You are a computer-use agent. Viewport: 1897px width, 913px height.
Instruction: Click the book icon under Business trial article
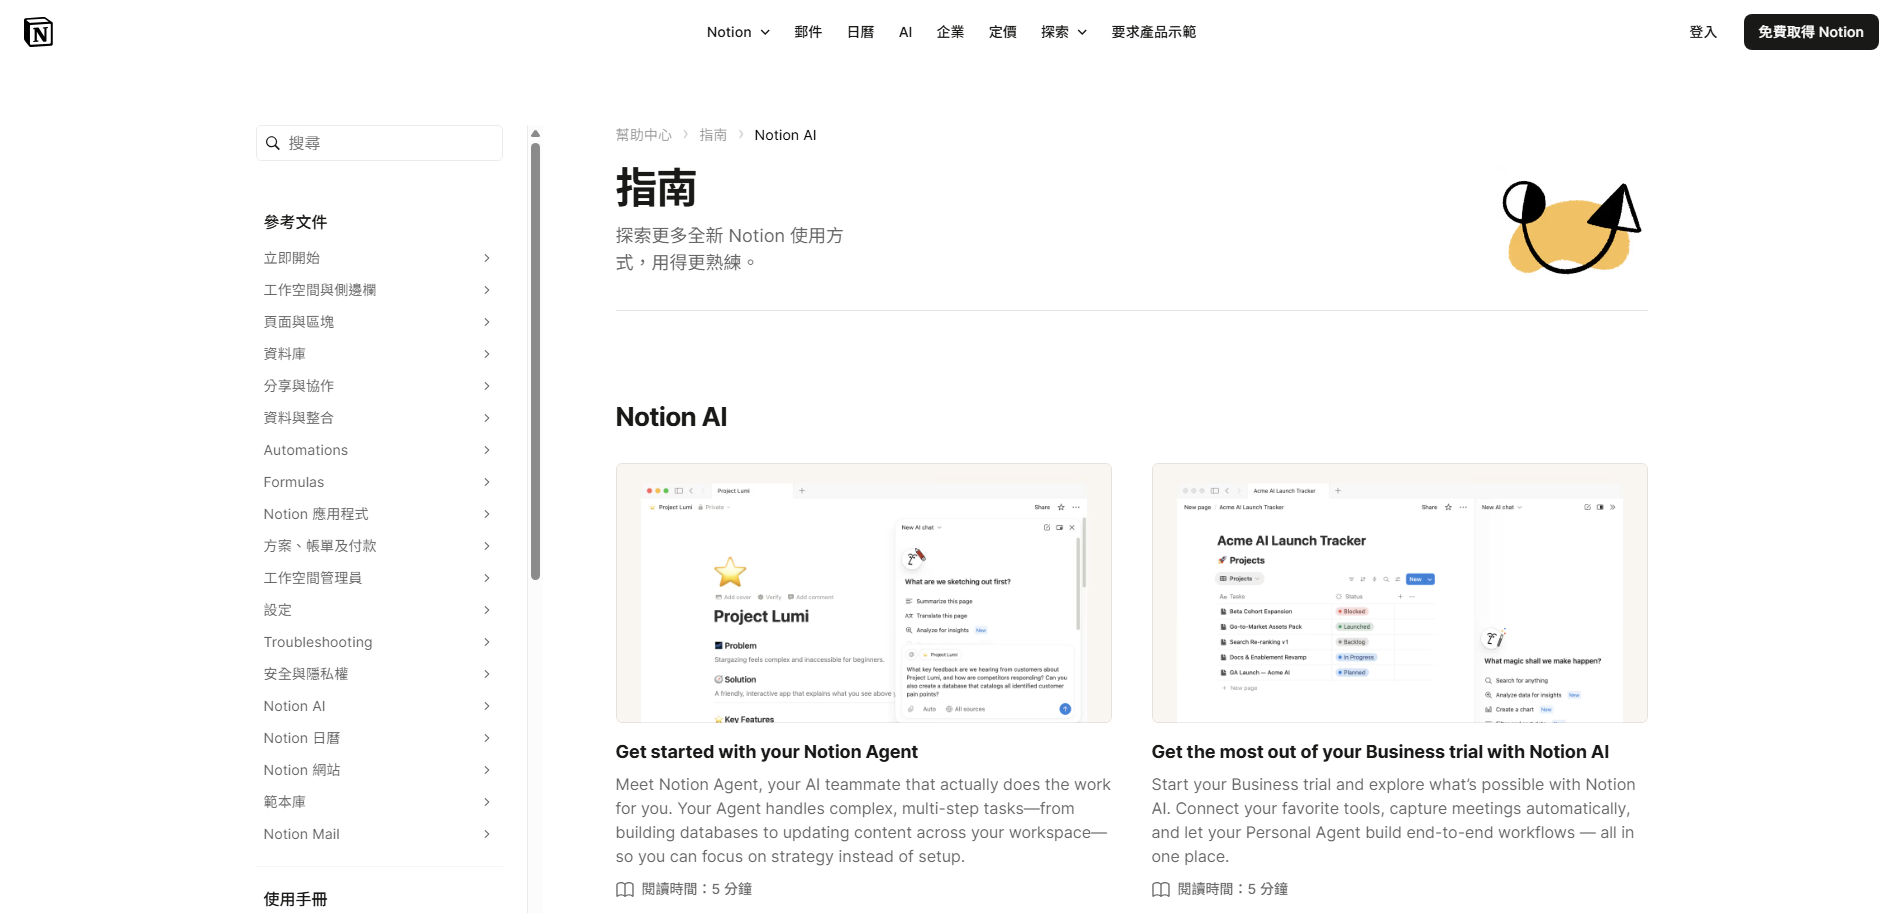pyautogui.click(x=1161, y=889)
